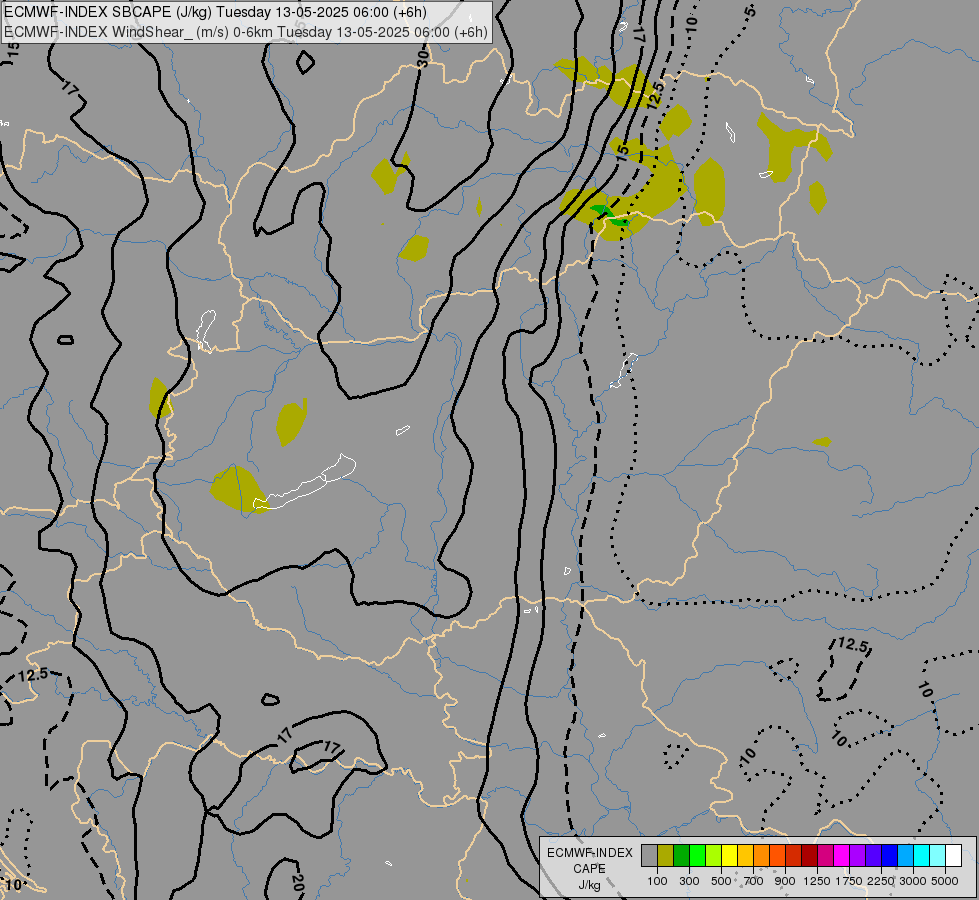Click the '2250' legend value

[881, 881]
